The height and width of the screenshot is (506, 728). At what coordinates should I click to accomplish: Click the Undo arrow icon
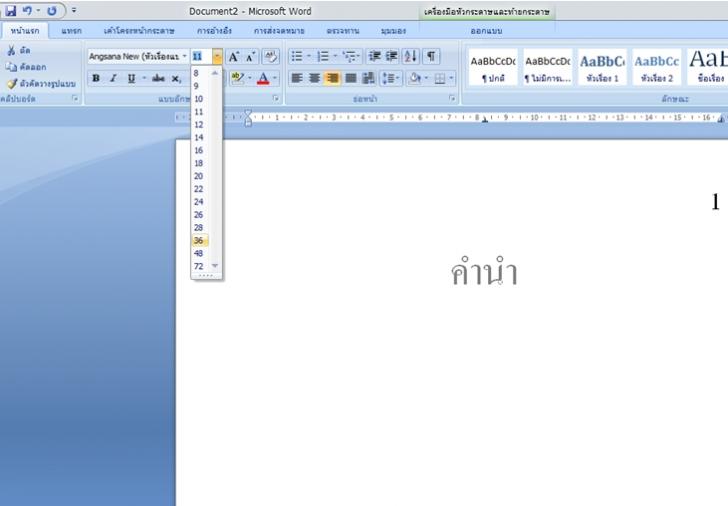click(28, 11)
